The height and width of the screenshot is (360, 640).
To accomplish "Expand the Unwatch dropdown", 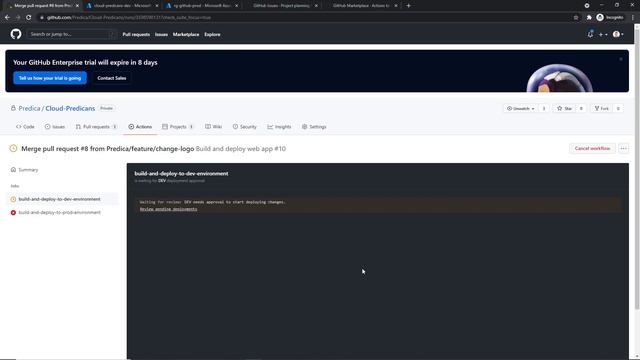I will 520,109.
